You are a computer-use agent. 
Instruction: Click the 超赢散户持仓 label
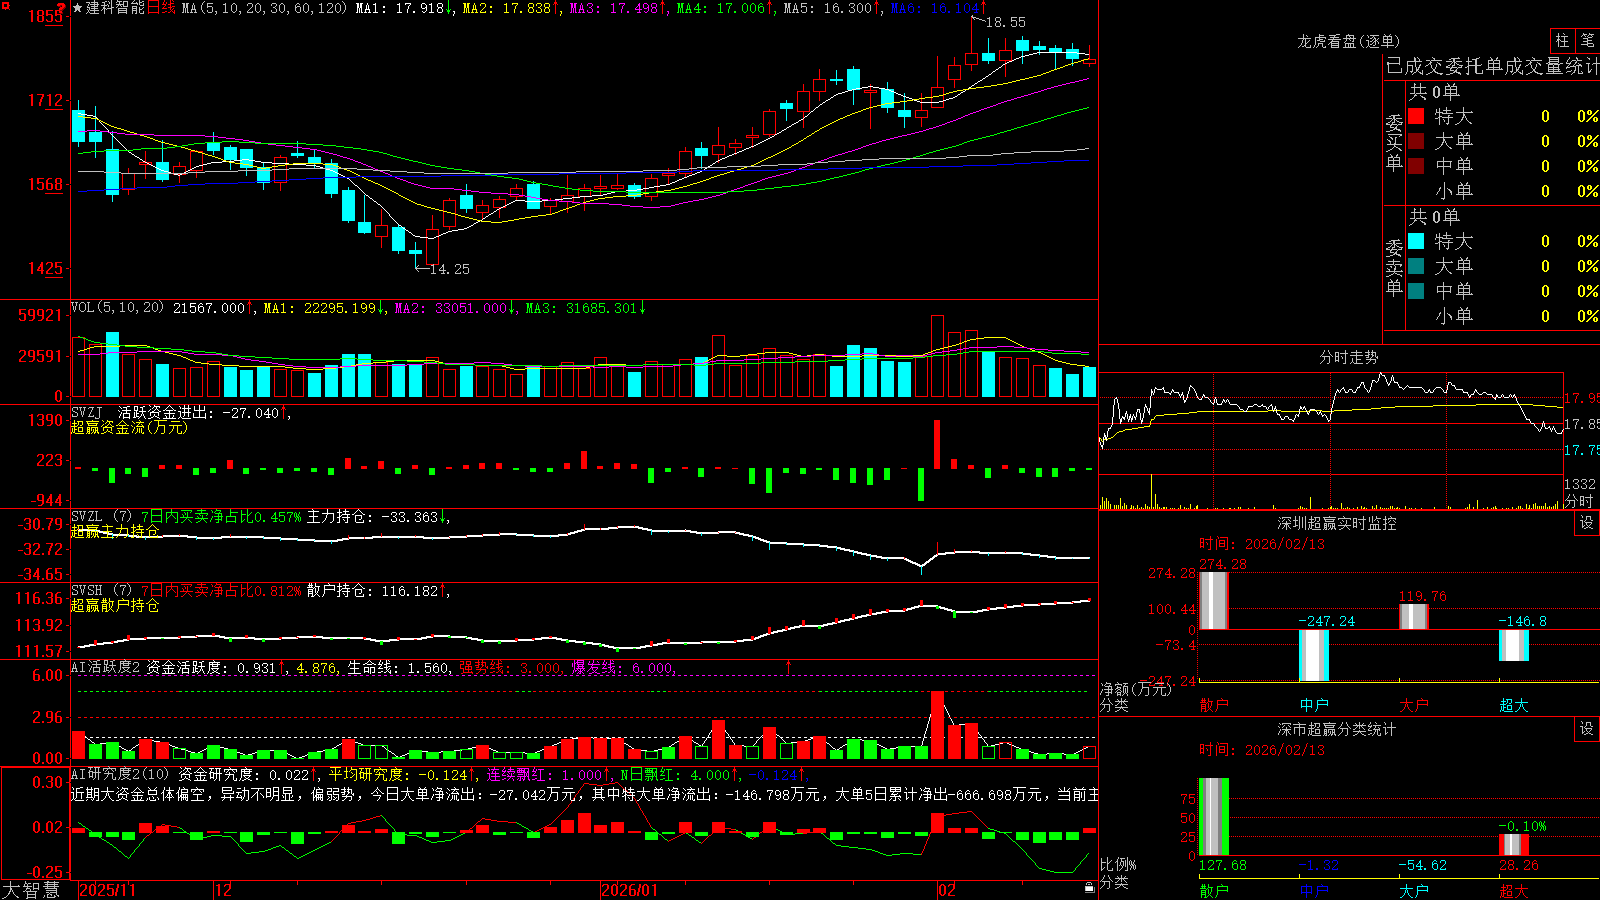point(115,605)
